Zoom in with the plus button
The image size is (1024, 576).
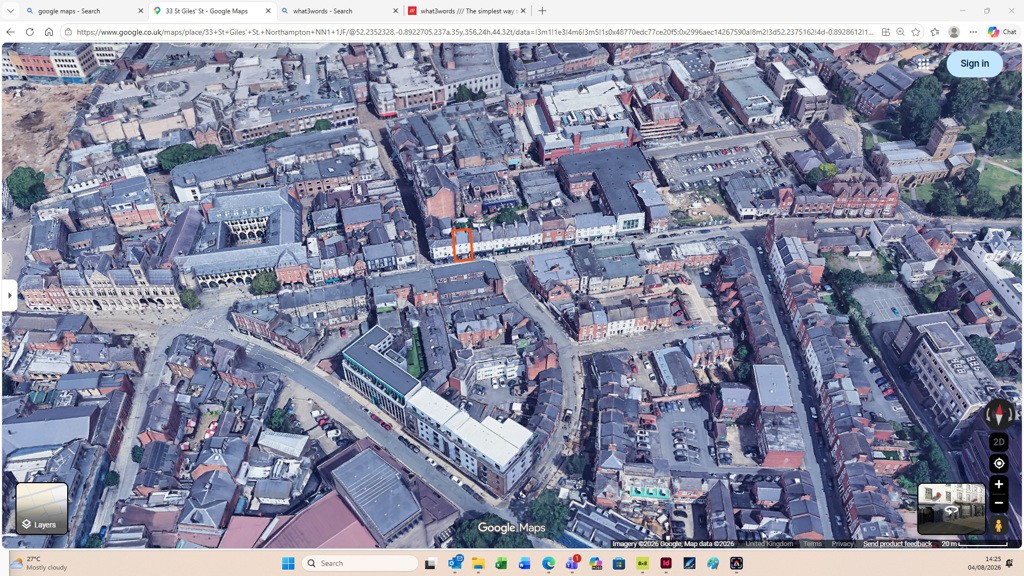[999, 485]
